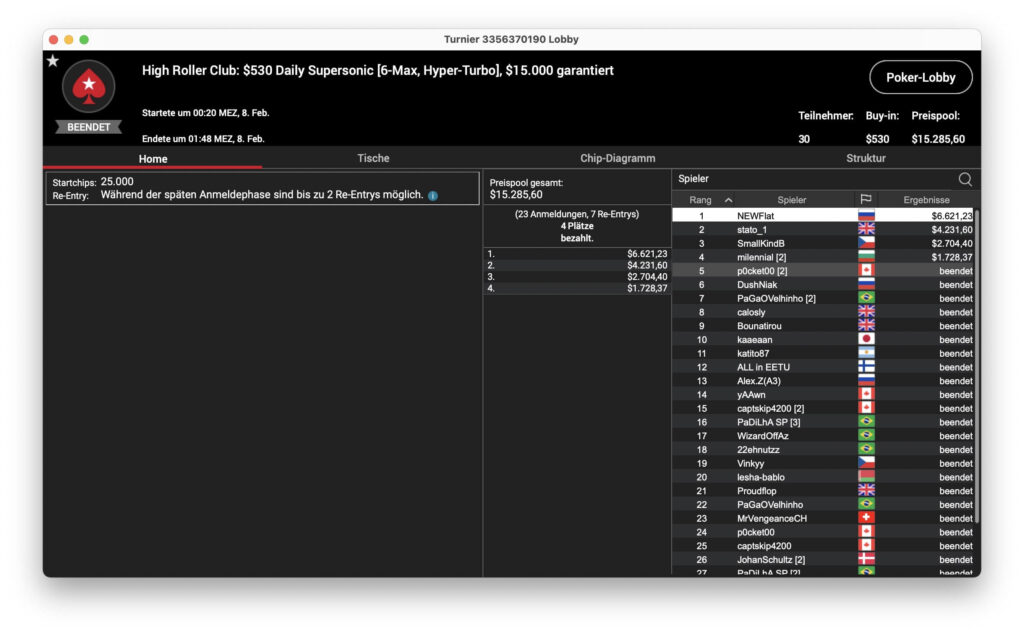Viewport: 1024px width, 634px height.
Task: Select player NEWFlat in first place
Action: (755, 215)
